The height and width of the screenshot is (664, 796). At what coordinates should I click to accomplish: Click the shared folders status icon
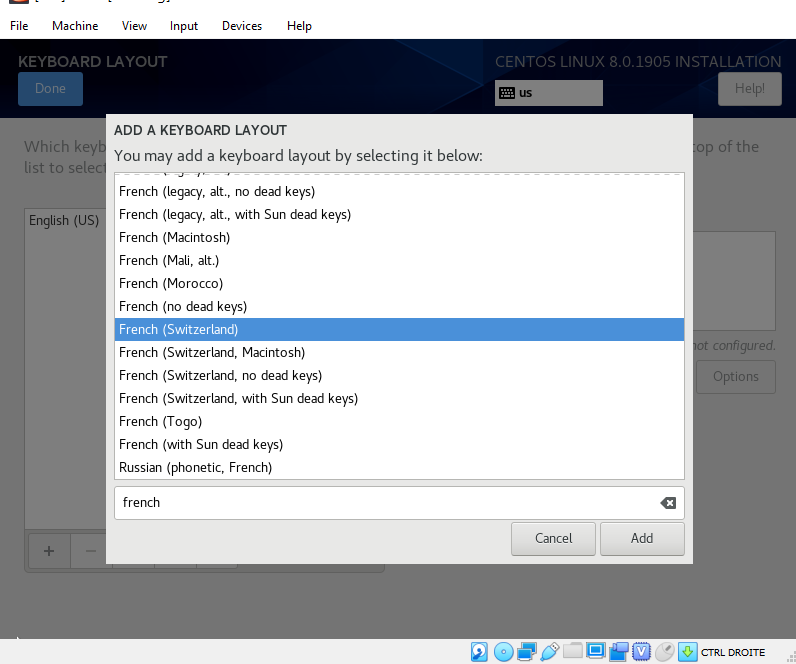[572, 652]
